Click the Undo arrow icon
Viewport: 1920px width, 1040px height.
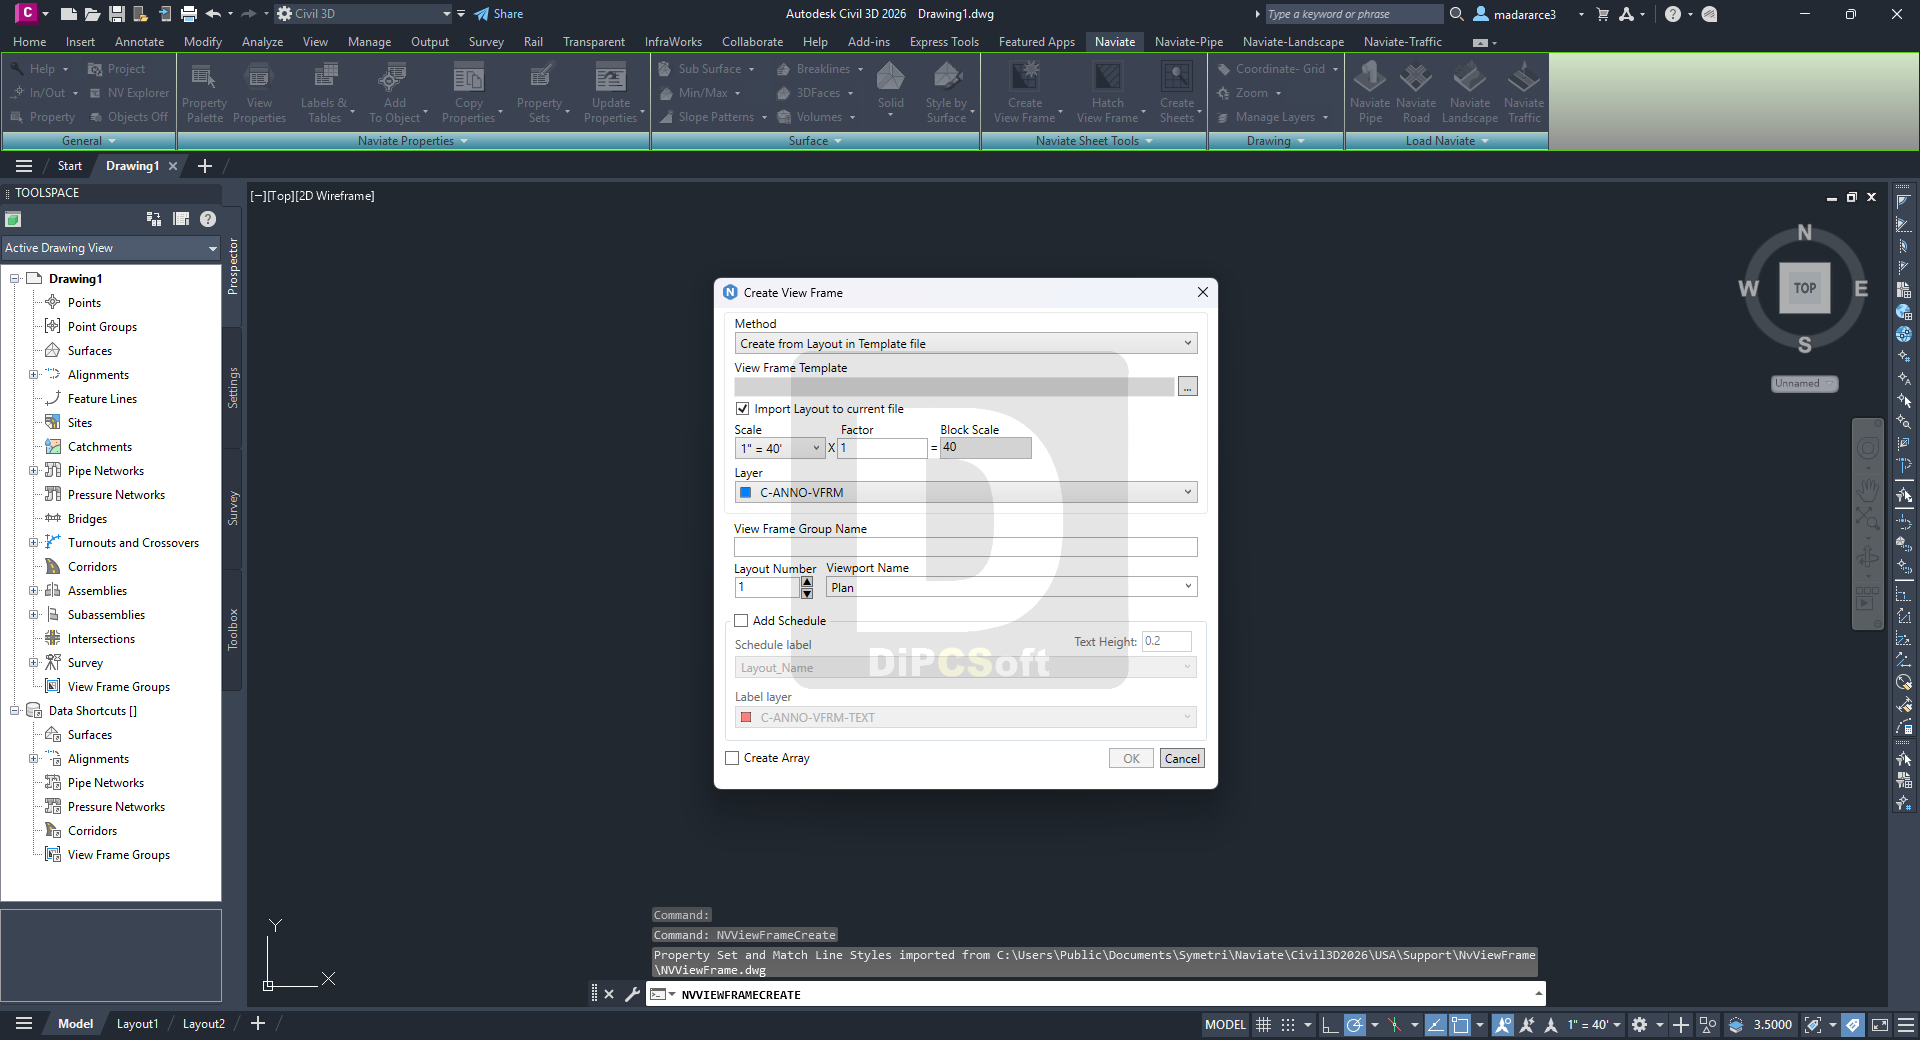click(x=213, y=14)
